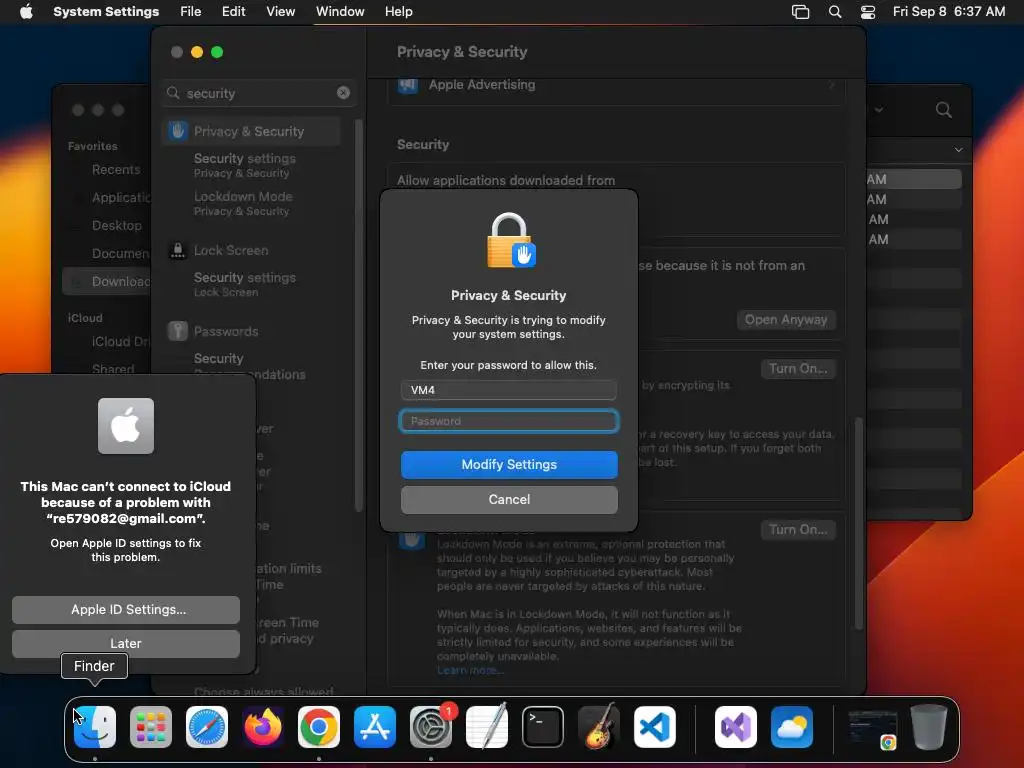Click Turn On… for FileVault
The height and width of the screenshot is (768, 1024).
tap(798, 368)
